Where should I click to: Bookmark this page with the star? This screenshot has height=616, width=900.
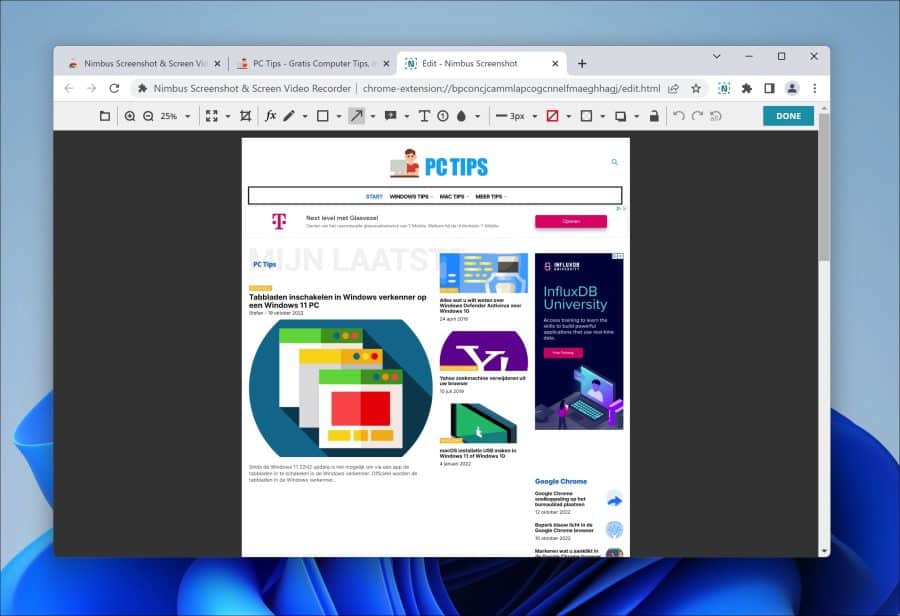click(x=696, y=88)
